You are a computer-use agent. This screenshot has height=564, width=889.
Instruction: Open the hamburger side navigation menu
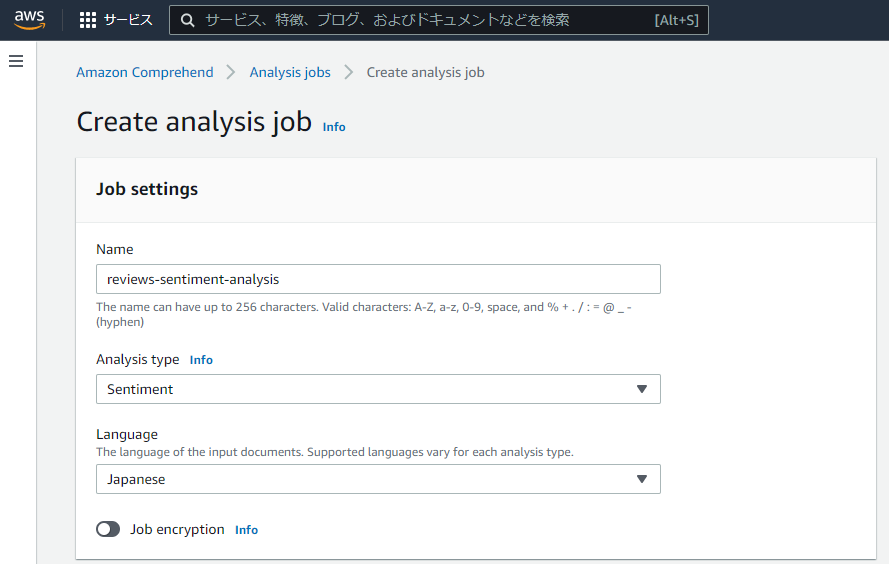16,61
